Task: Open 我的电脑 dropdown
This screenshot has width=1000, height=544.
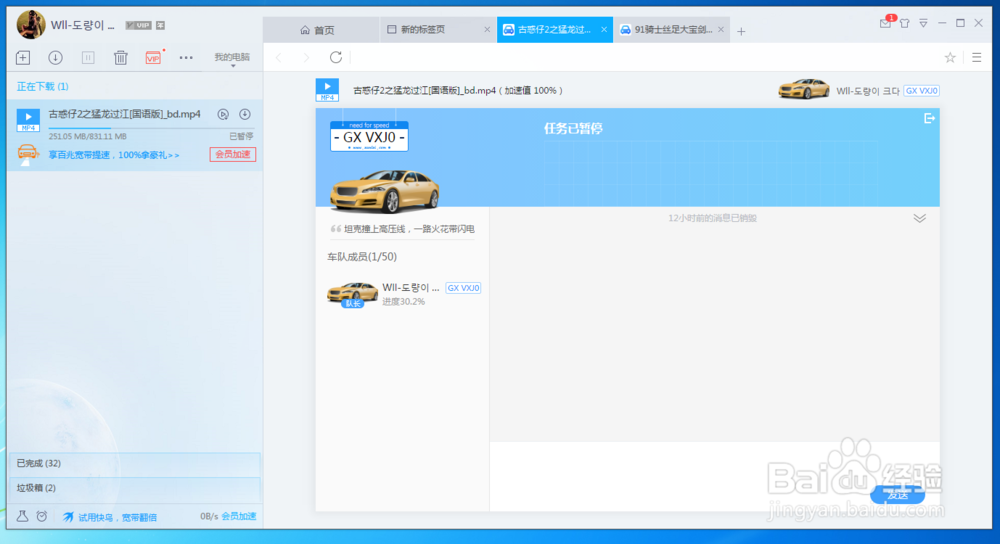Action: pos(232,59)
